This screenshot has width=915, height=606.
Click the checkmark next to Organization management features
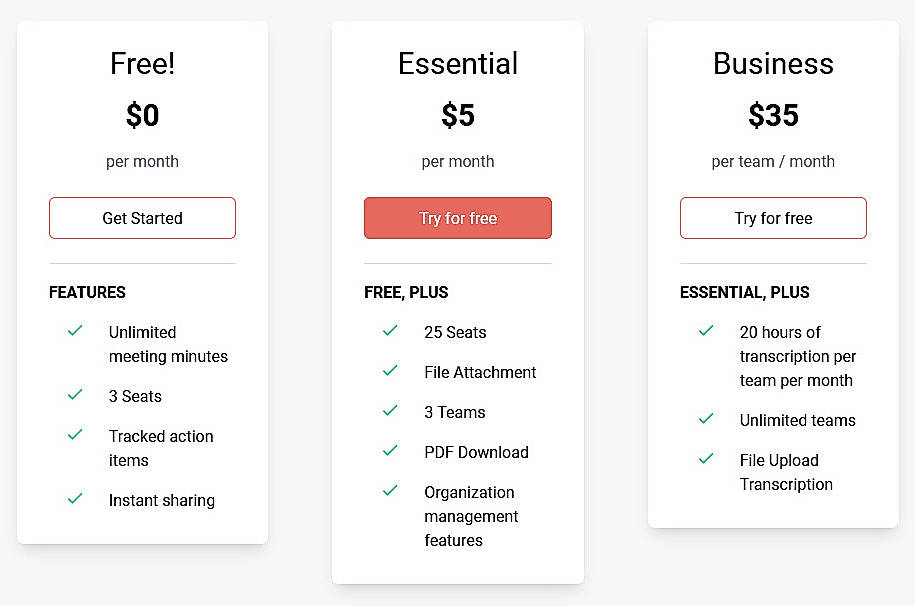[x=390, y=492]
